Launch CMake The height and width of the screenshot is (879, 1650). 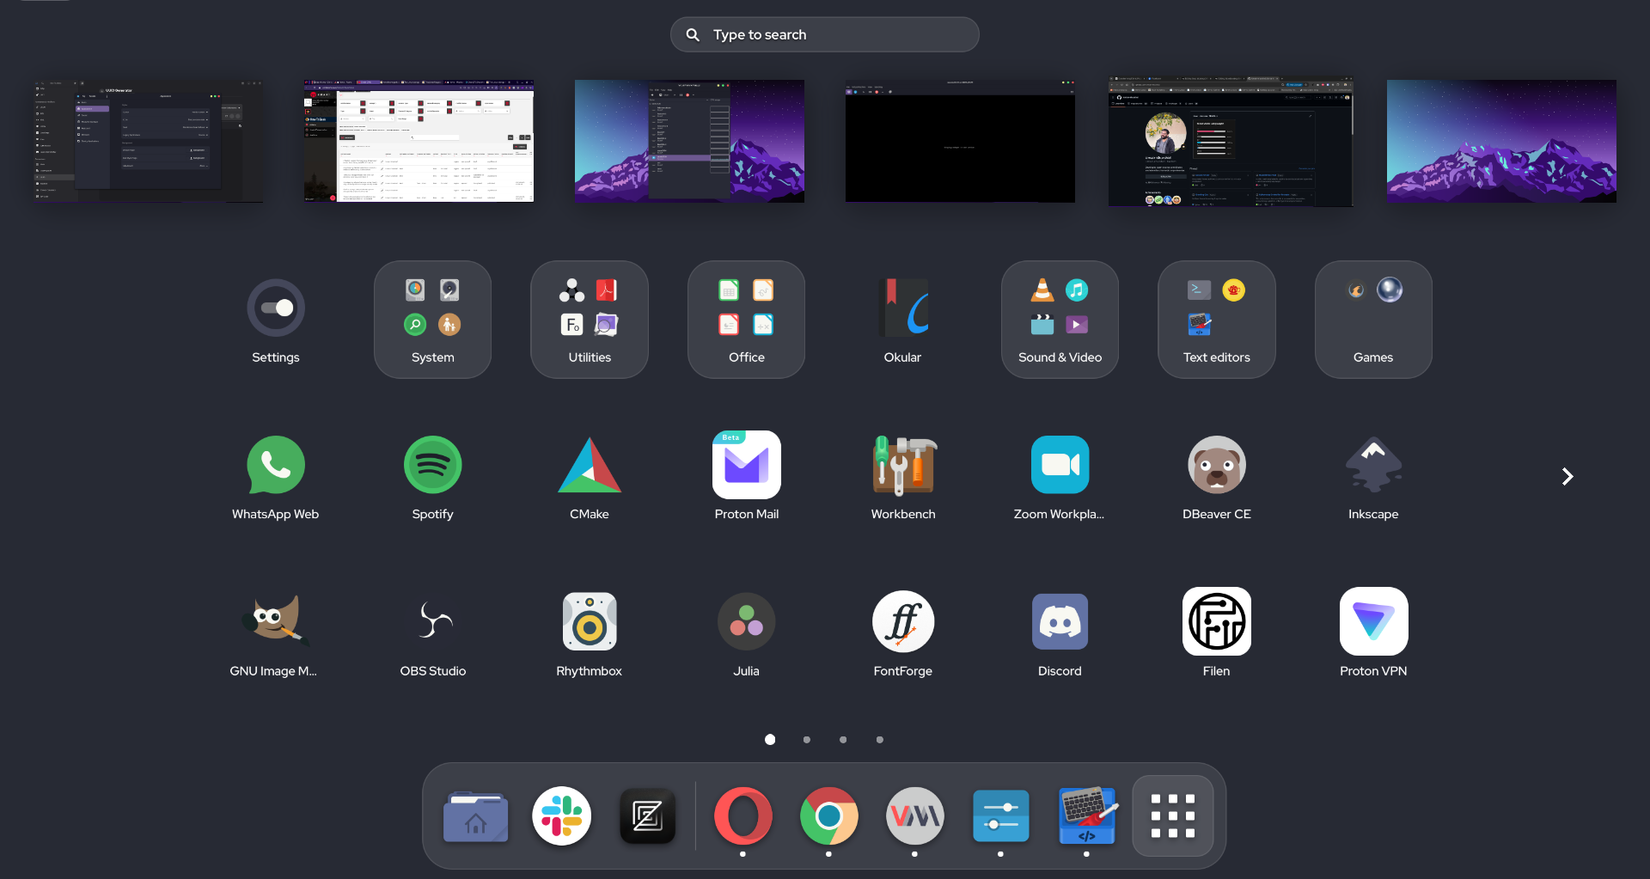tap(589, 477)
